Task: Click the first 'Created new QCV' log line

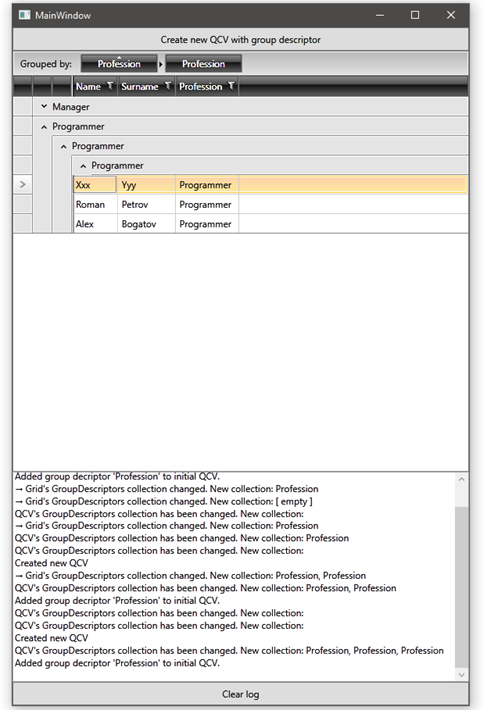Action: pos(51,563)
